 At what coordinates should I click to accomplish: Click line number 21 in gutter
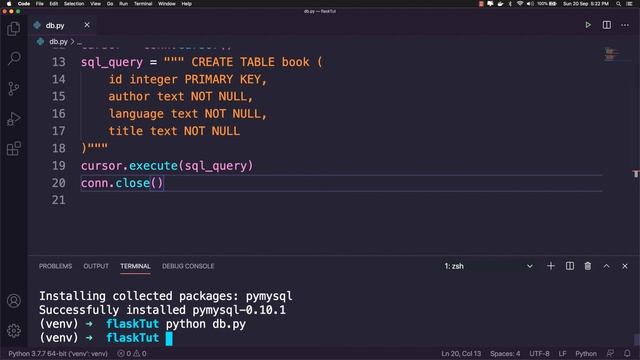pyautogui.click(x=58, y=200)
